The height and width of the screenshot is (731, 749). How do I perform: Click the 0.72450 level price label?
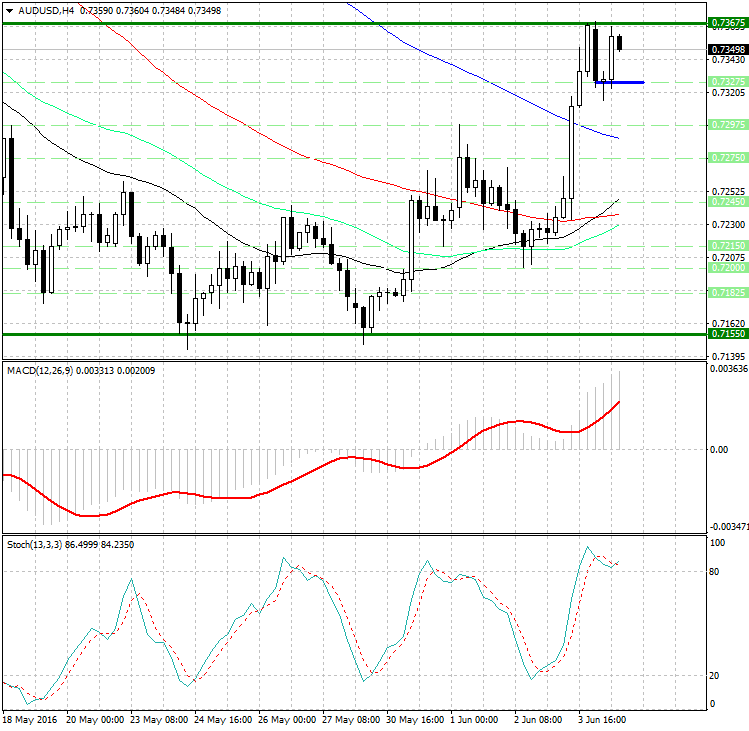[728, 202]
